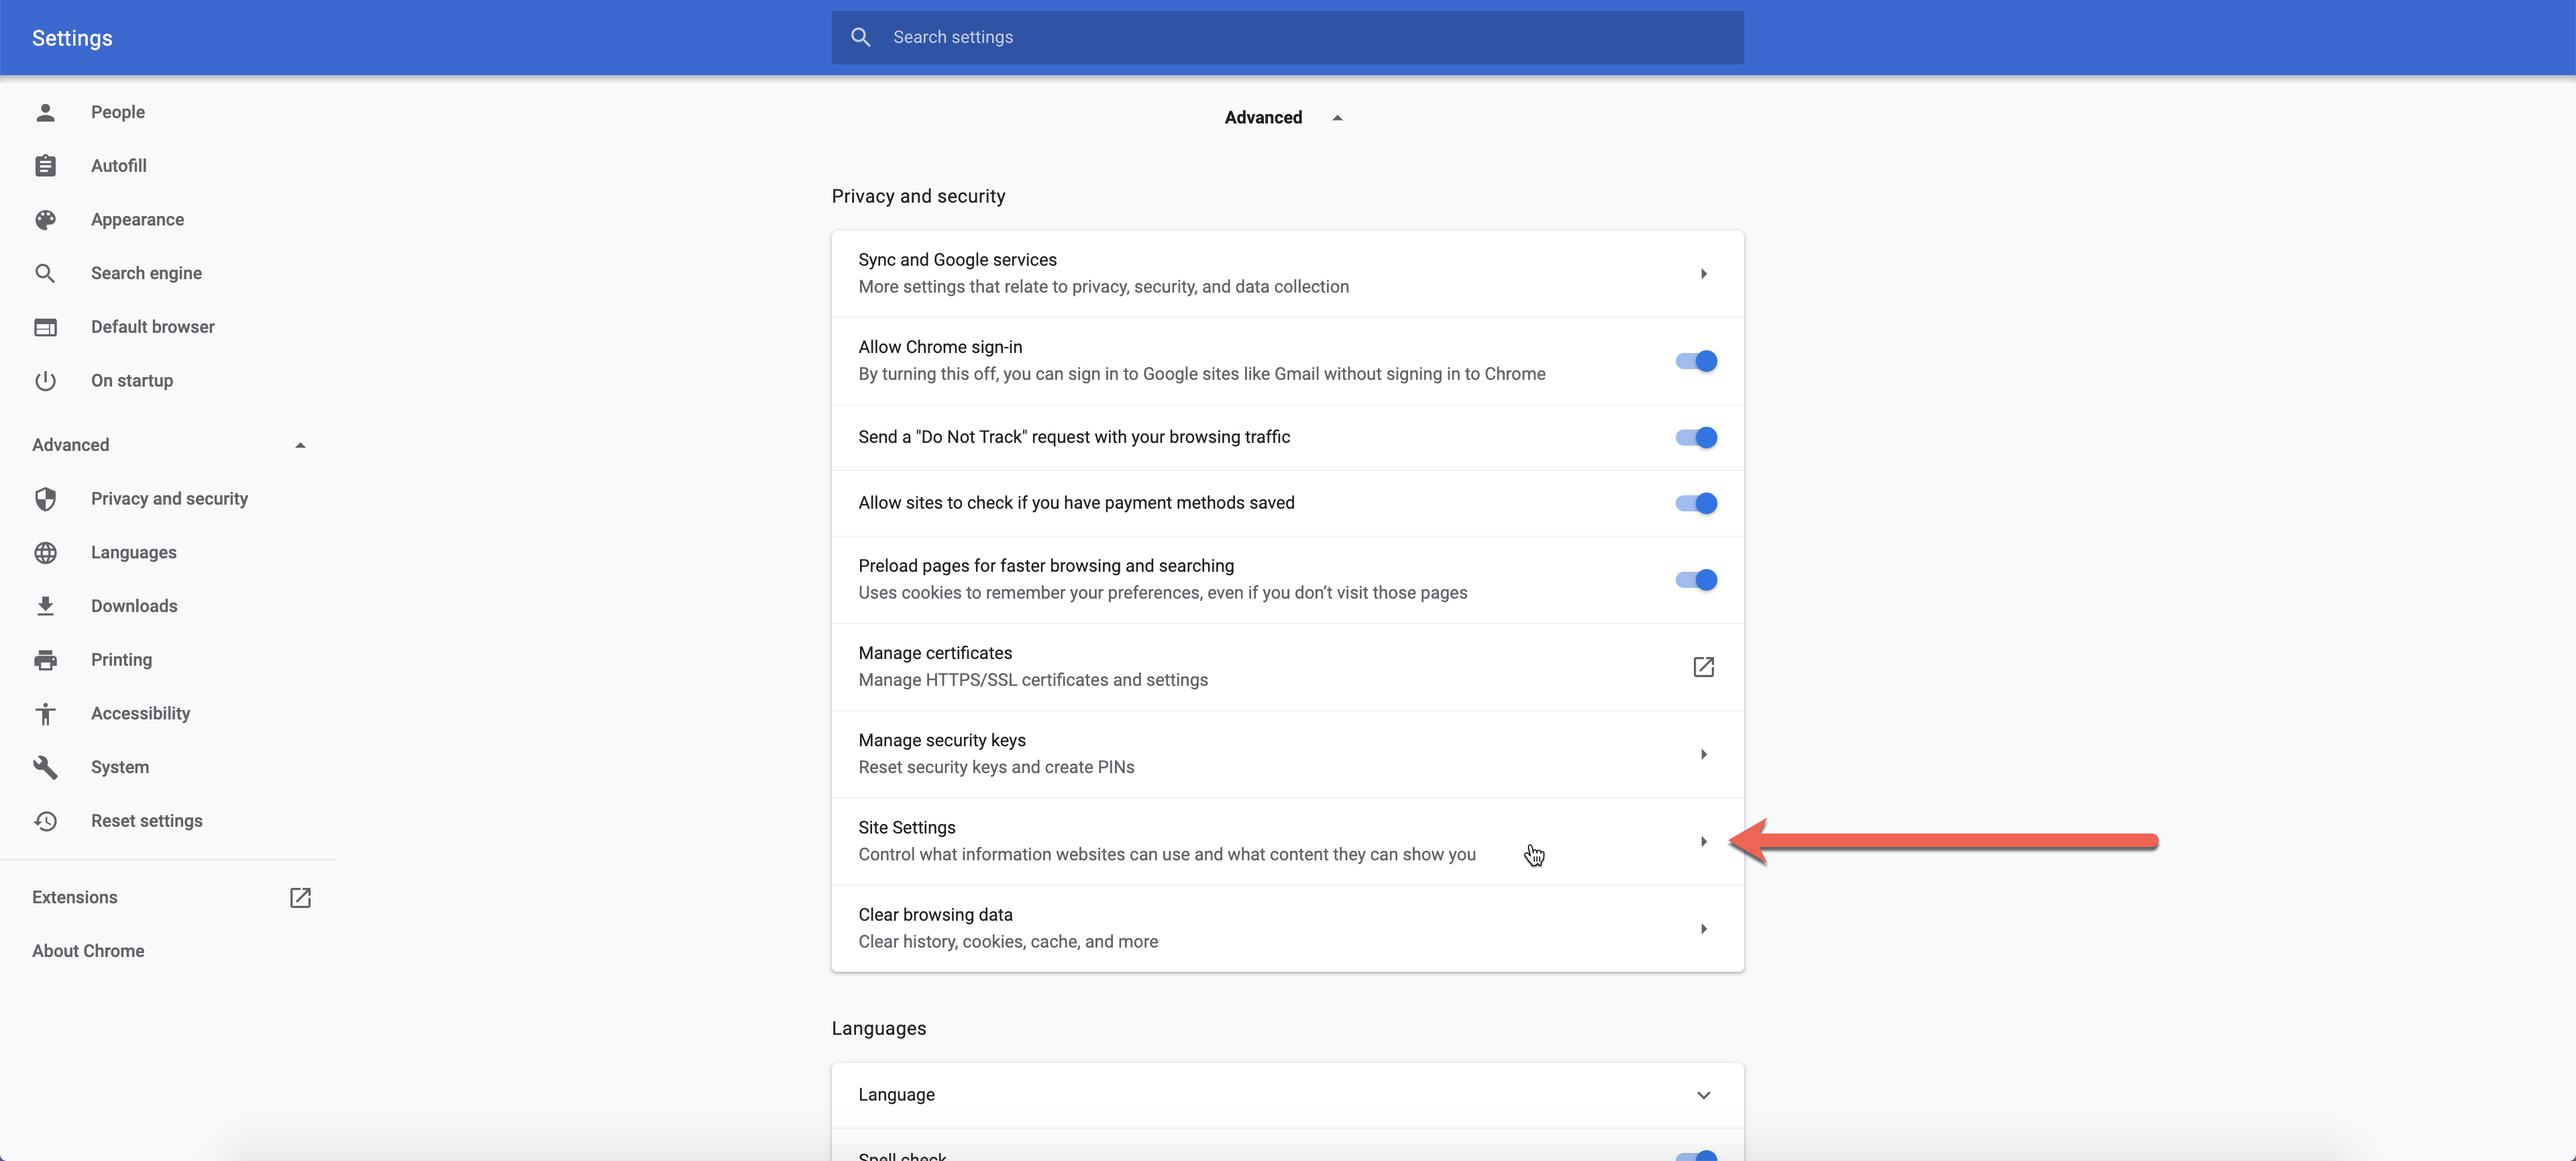This screenshot has width=2576, height=1161.
Task: Click the People person icon in sidebar
Action: click(45, 112)
